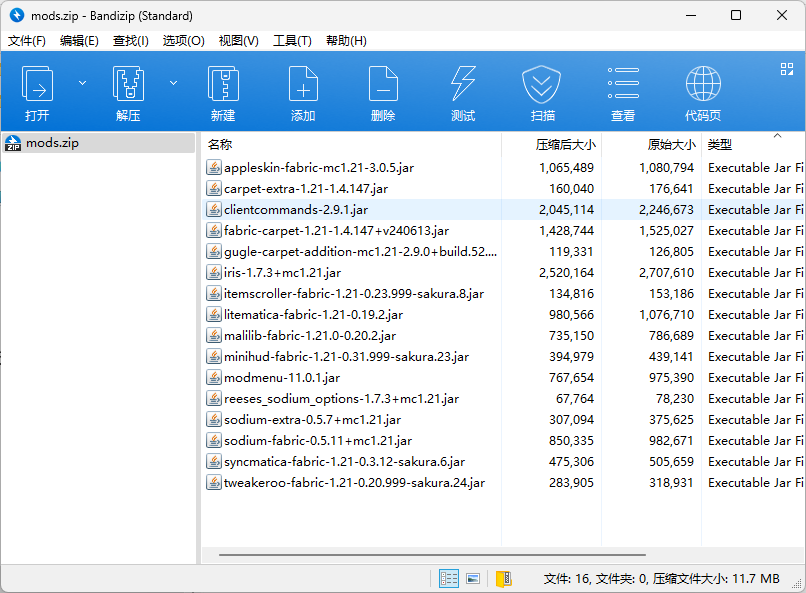Click the 新建 (New archive) icon
This screenshot has width=806, height=593.
tap(223, 83)
